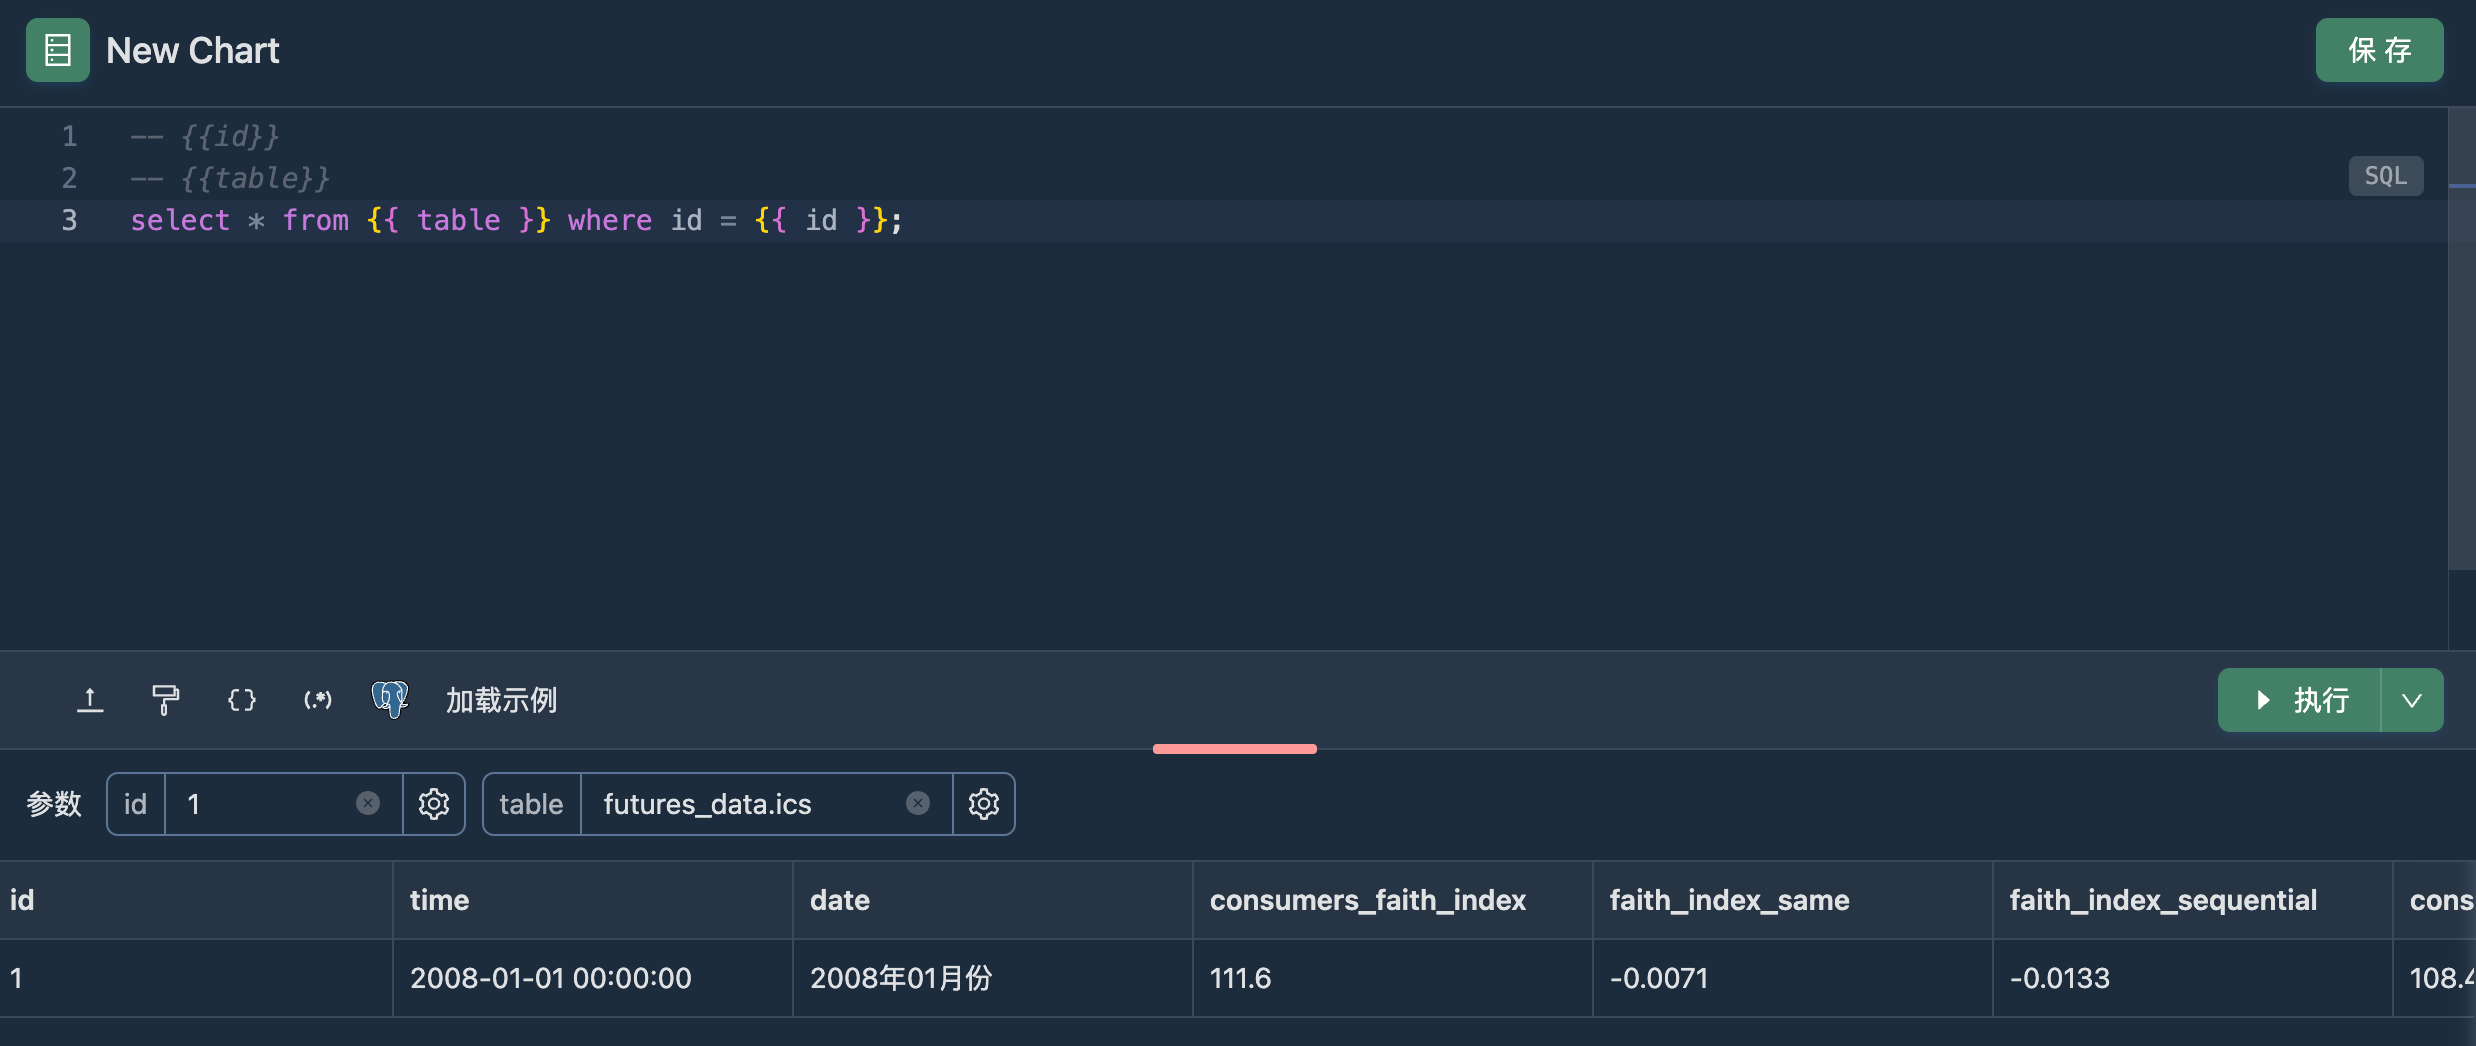
Task: Open settings gear for table parameter
Action: click(x=984, y=804)
